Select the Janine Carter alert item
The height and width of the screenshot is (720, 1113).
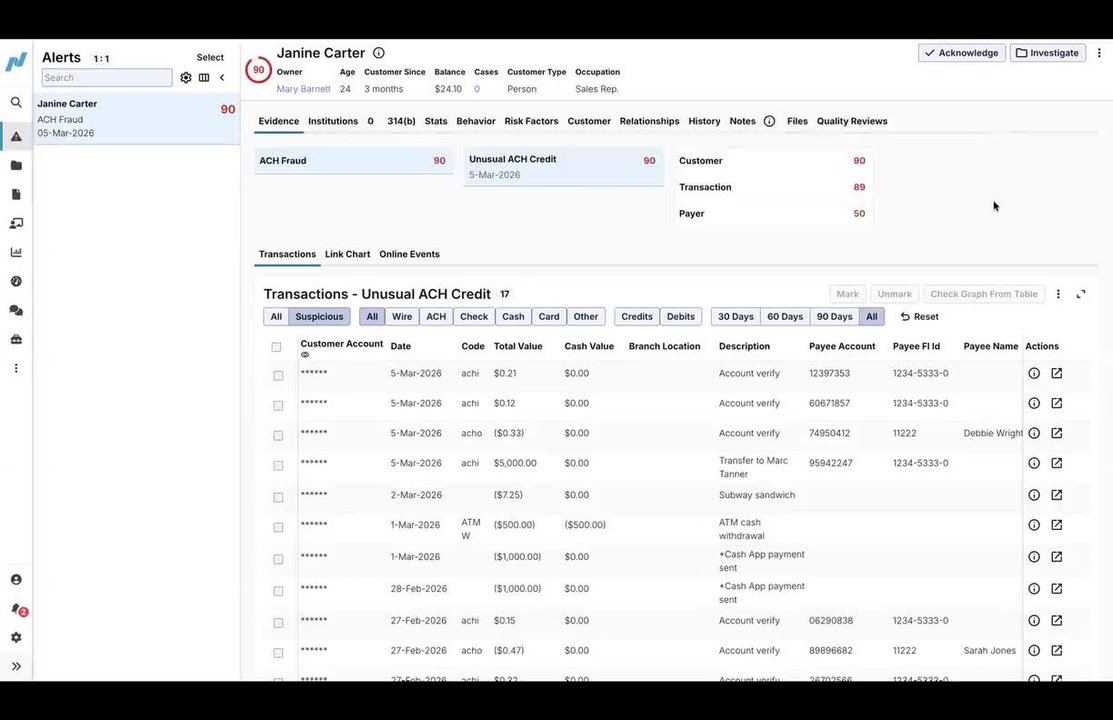coord(136,119)
